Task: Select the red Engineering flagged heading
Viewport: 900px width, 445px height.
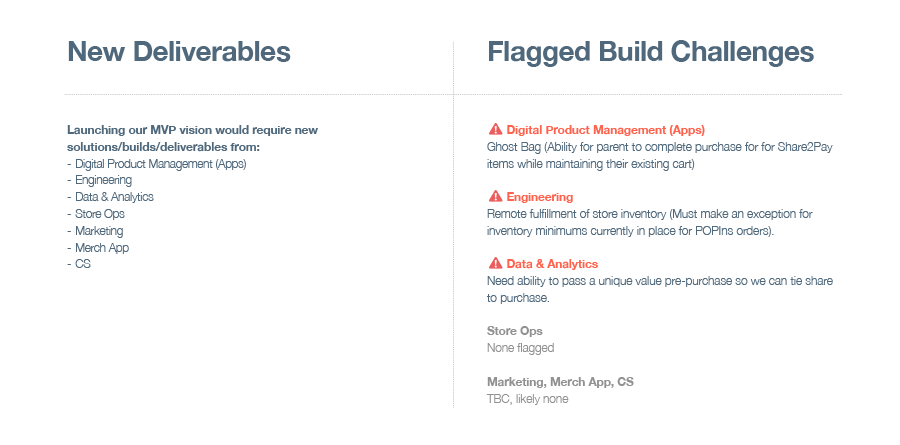Action: tap(540, 197)
